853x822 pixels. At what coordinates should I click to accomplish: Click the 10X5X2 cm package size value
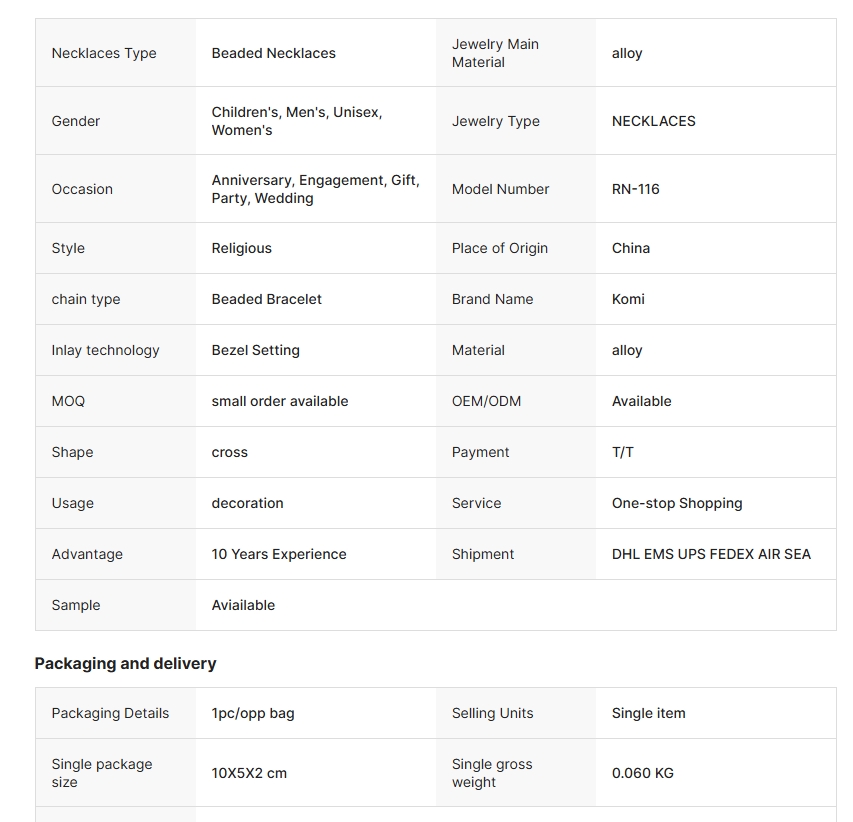[249, 774]
